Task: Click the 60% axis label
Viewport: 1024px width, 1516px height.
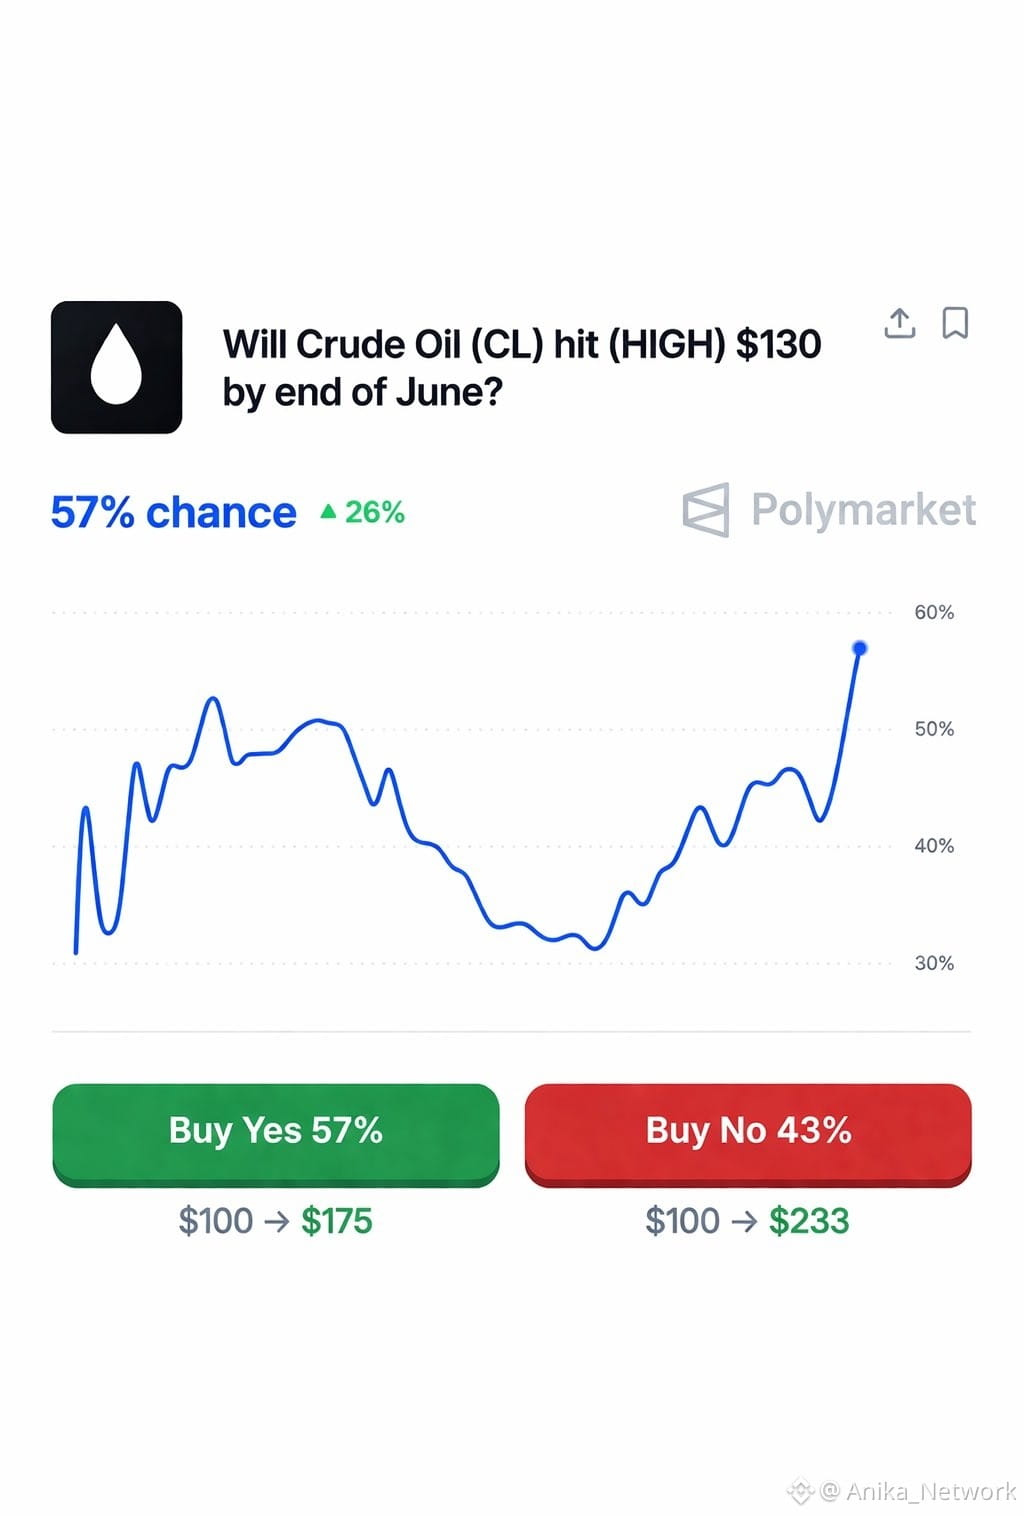Action: 934,612
